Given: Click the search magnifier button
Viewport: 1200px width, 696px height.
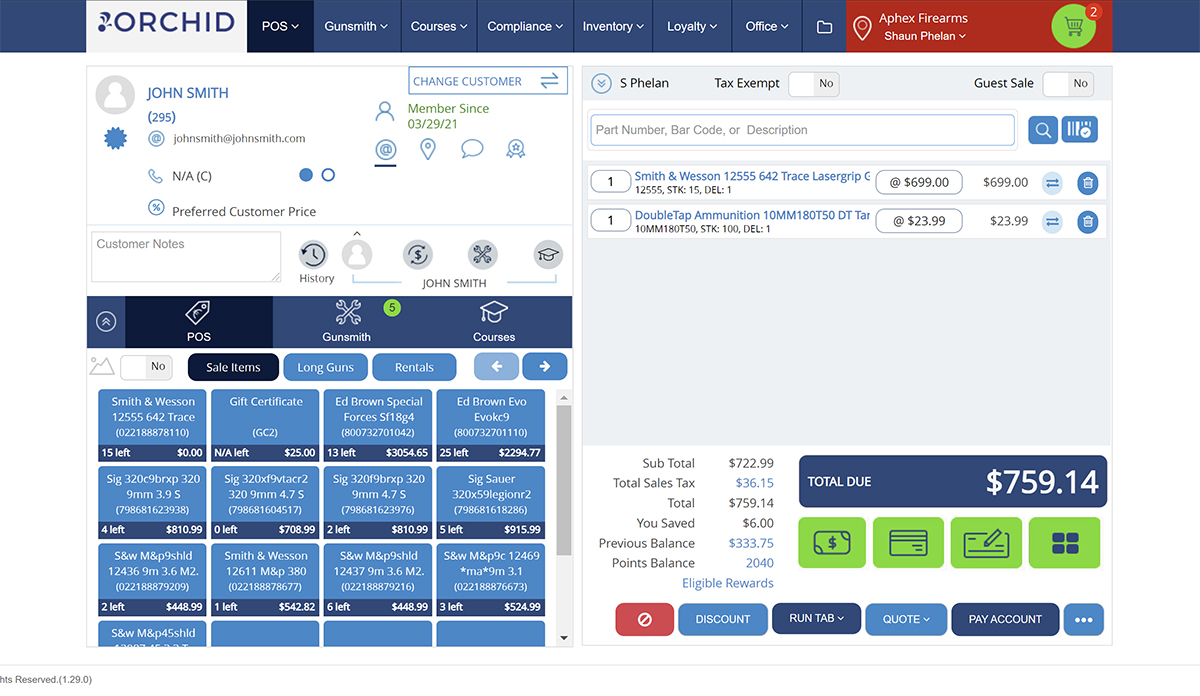Looking at the screenshot, I should 1043,130.
